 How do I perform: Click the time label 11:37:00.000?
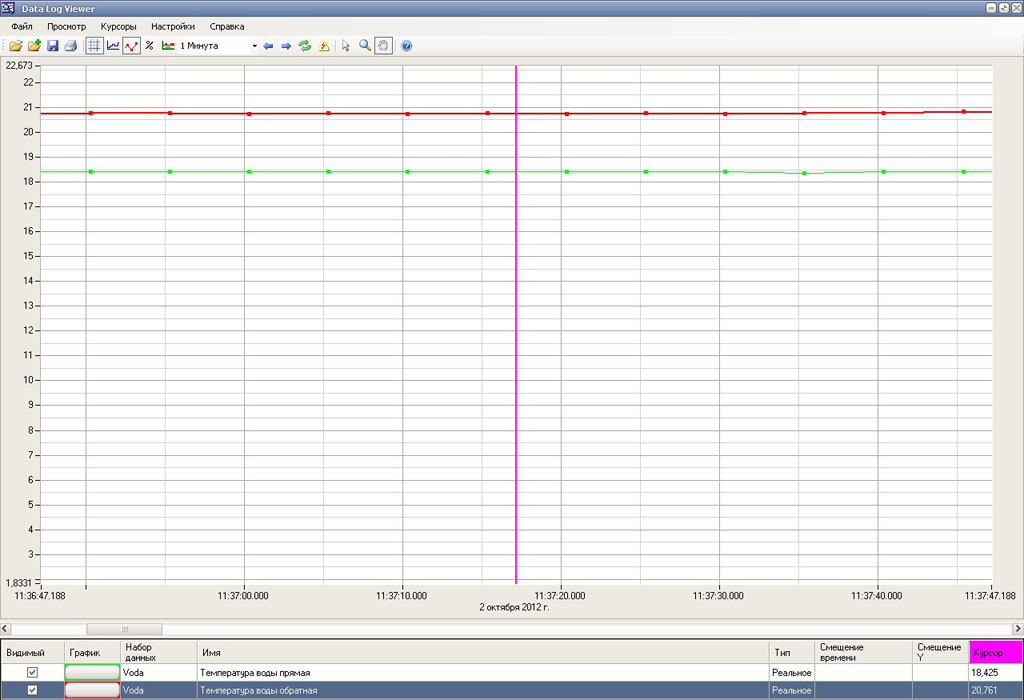pyautogui.click(x=243, y=596)
